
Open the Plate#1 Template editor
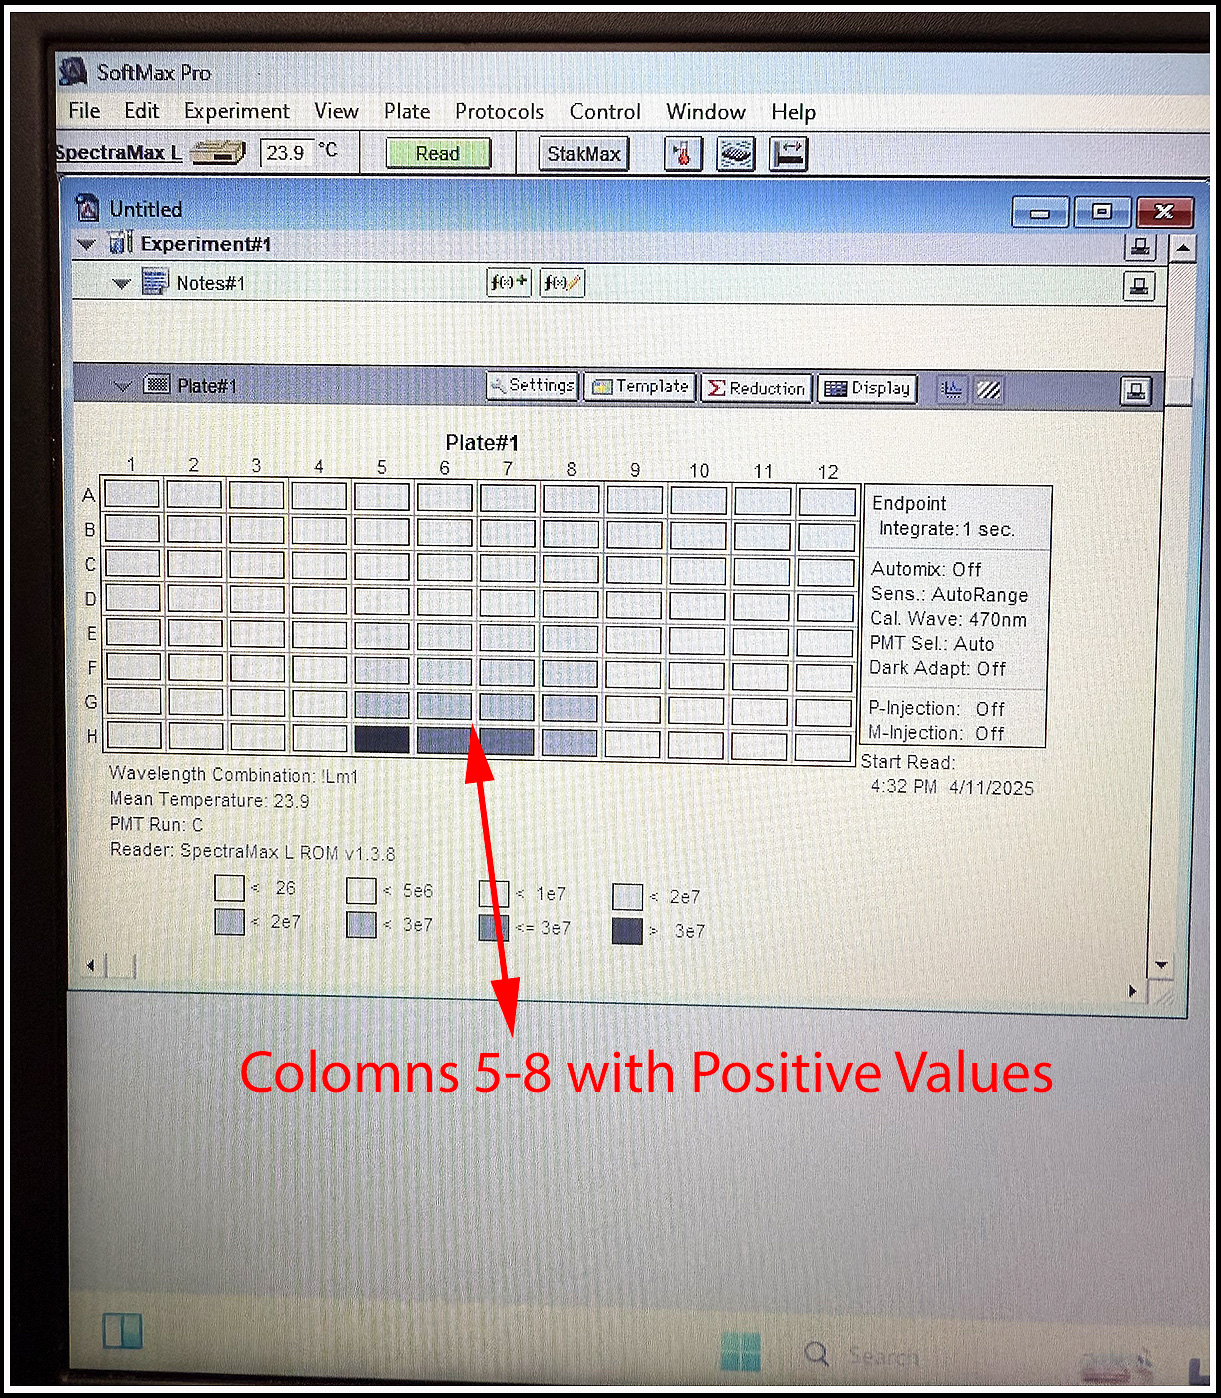pos(640,386)
